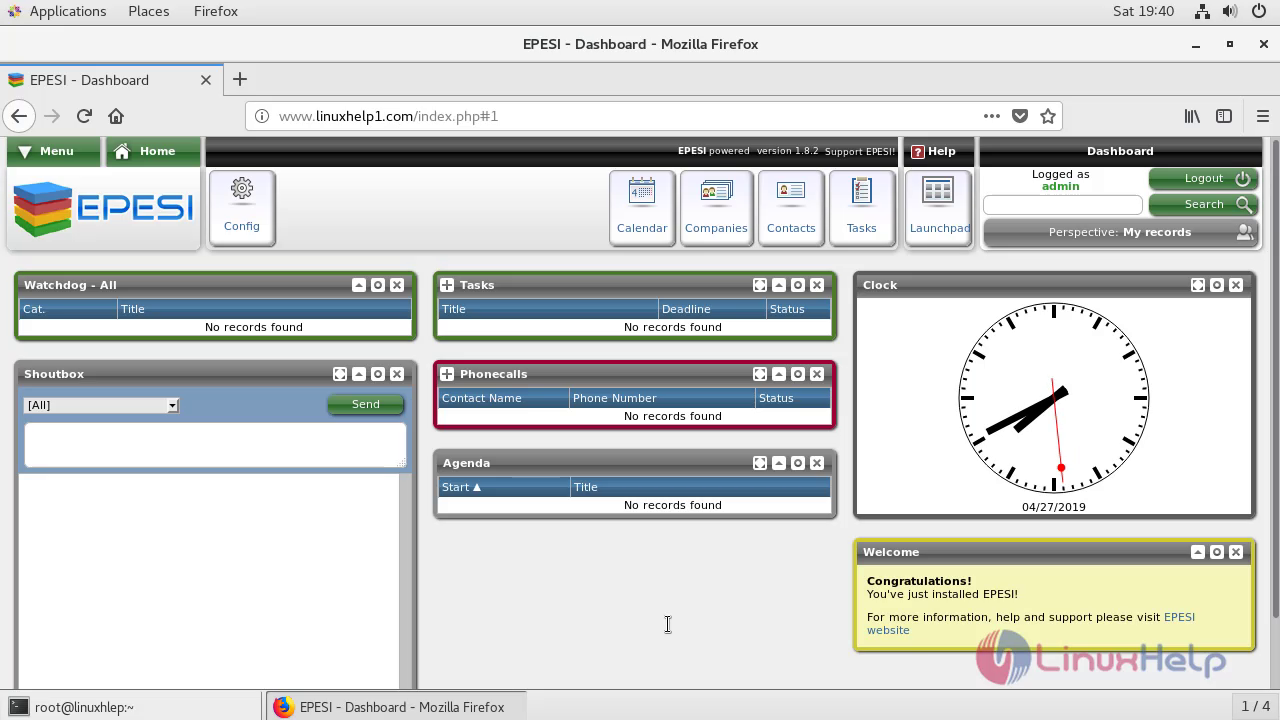Show Firefox library icon
The image size is (1280, 720).
[x=1192, y=116]
